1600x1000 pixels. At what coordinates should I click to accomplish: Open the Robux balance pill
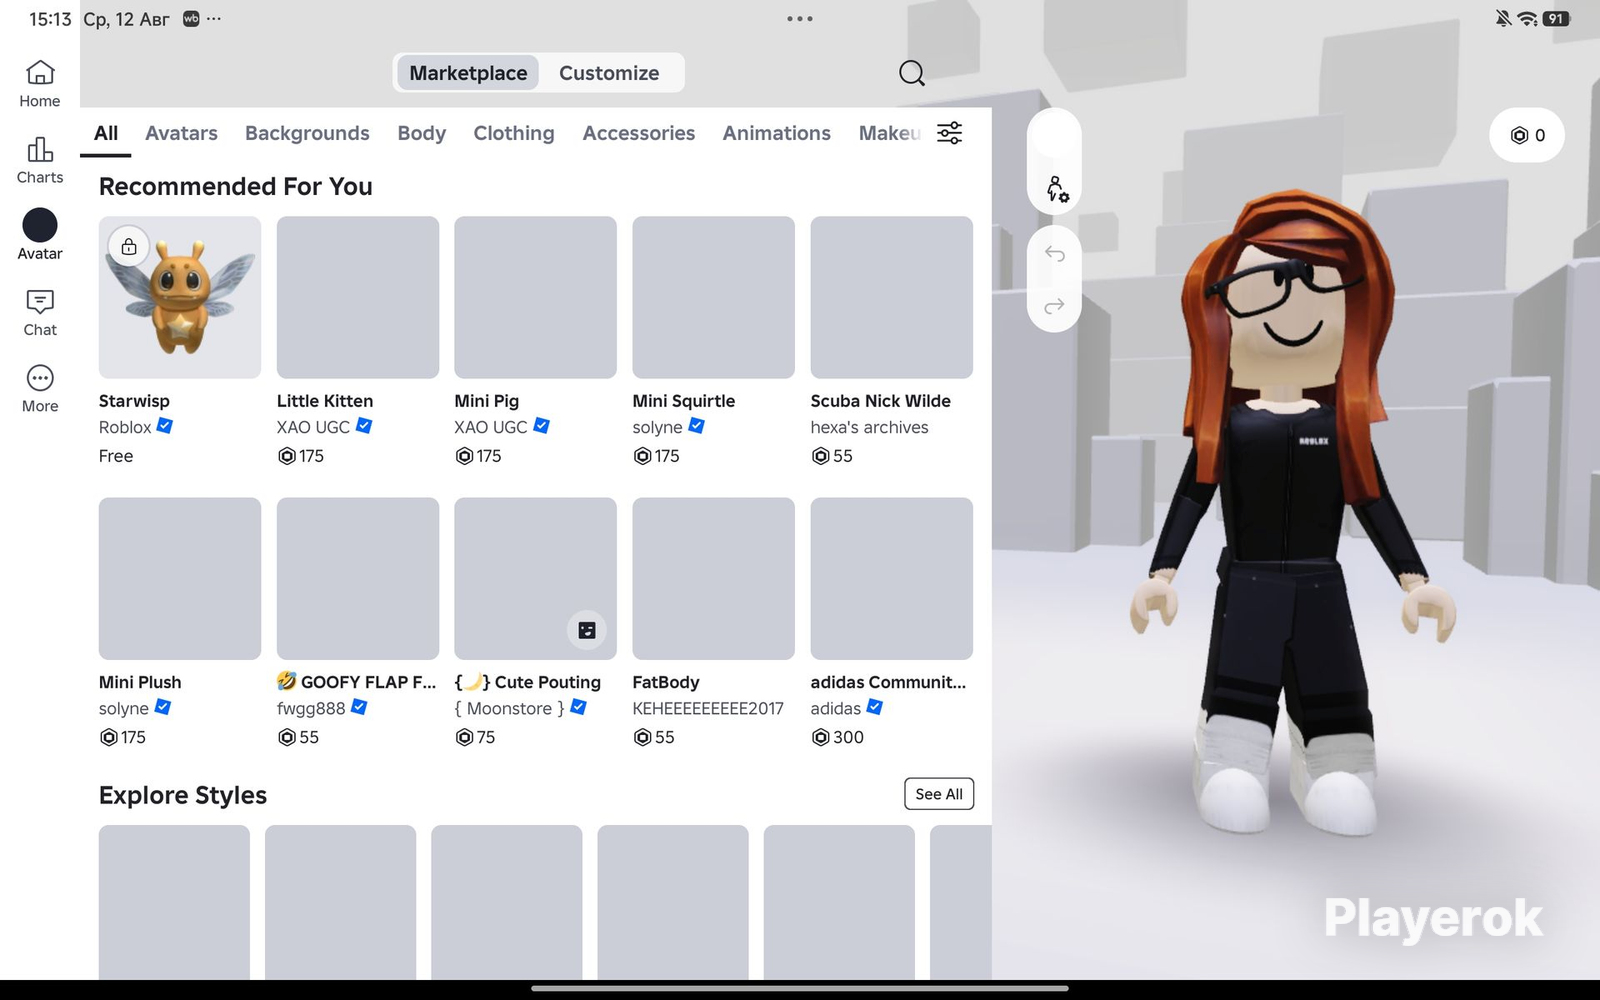1527,135
